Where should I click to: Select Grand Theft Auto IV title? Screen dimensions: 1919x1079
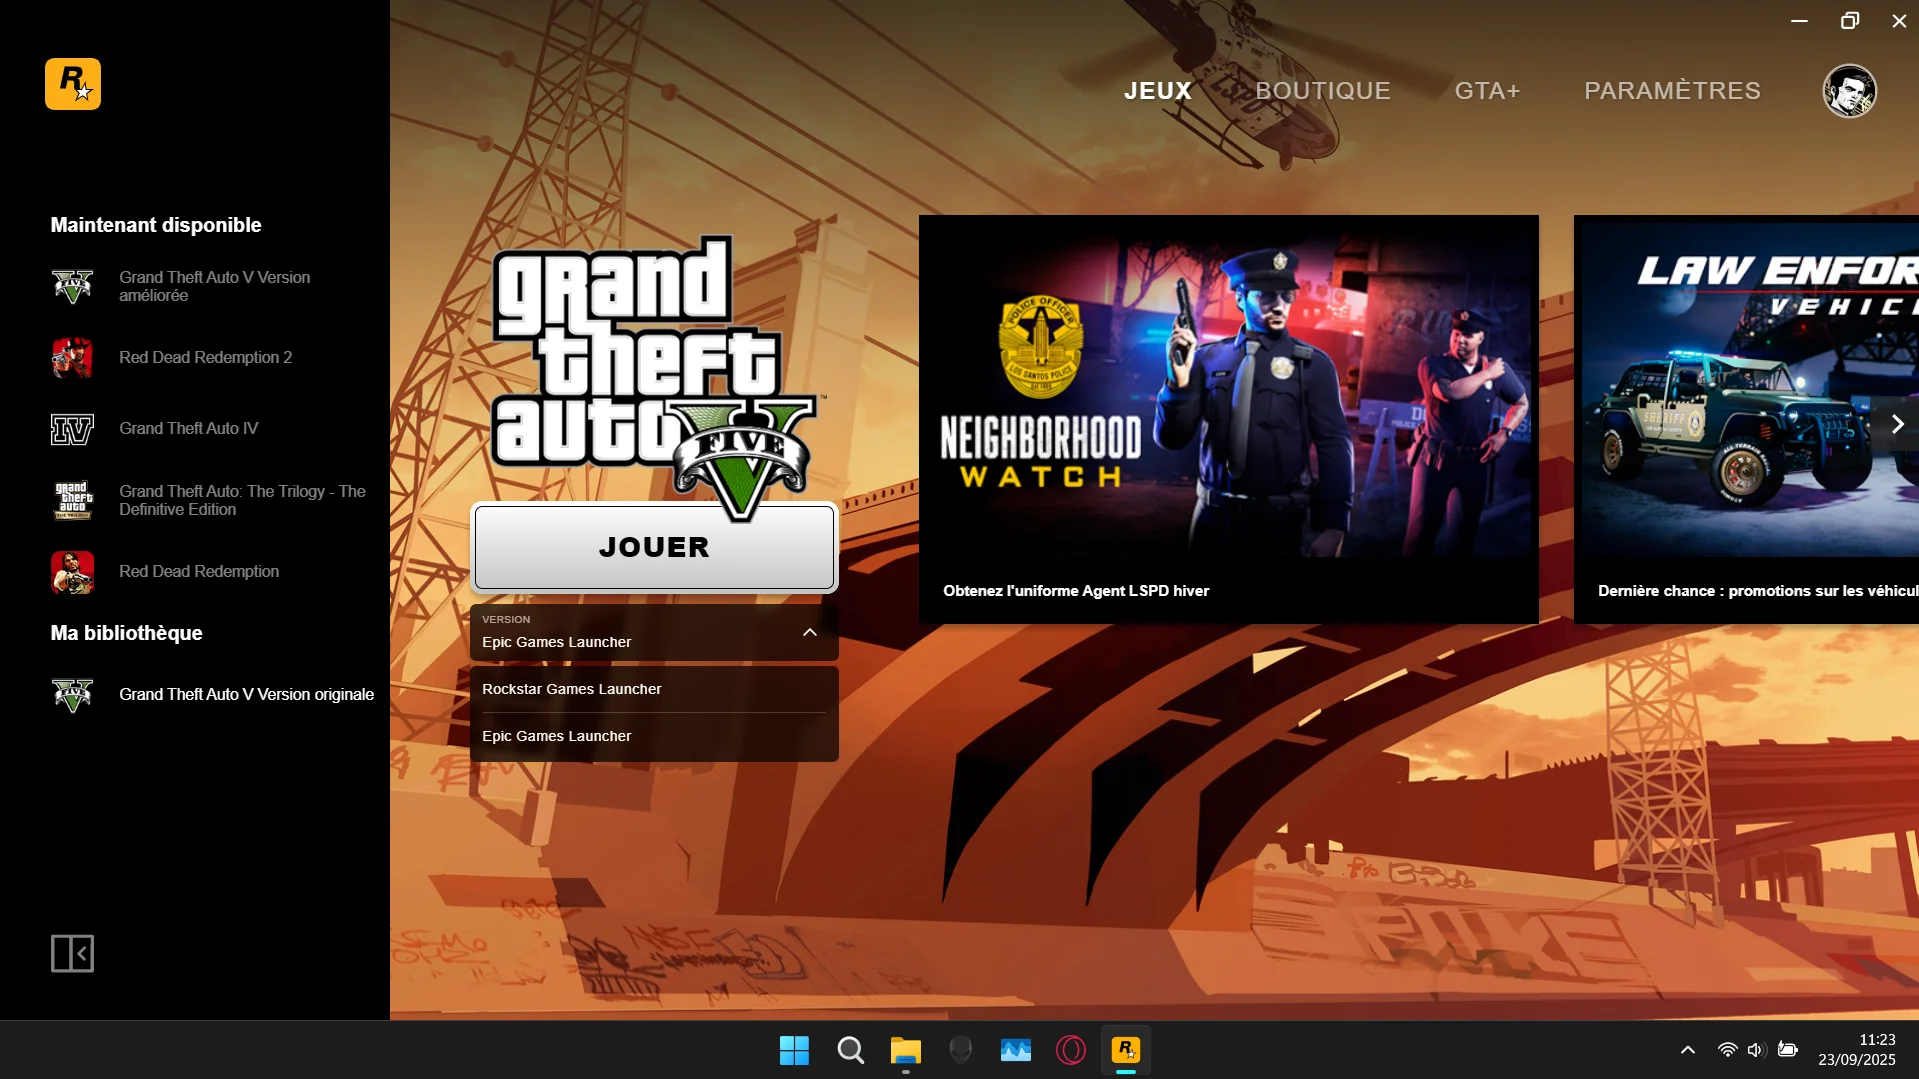click(x=189, y=429)
